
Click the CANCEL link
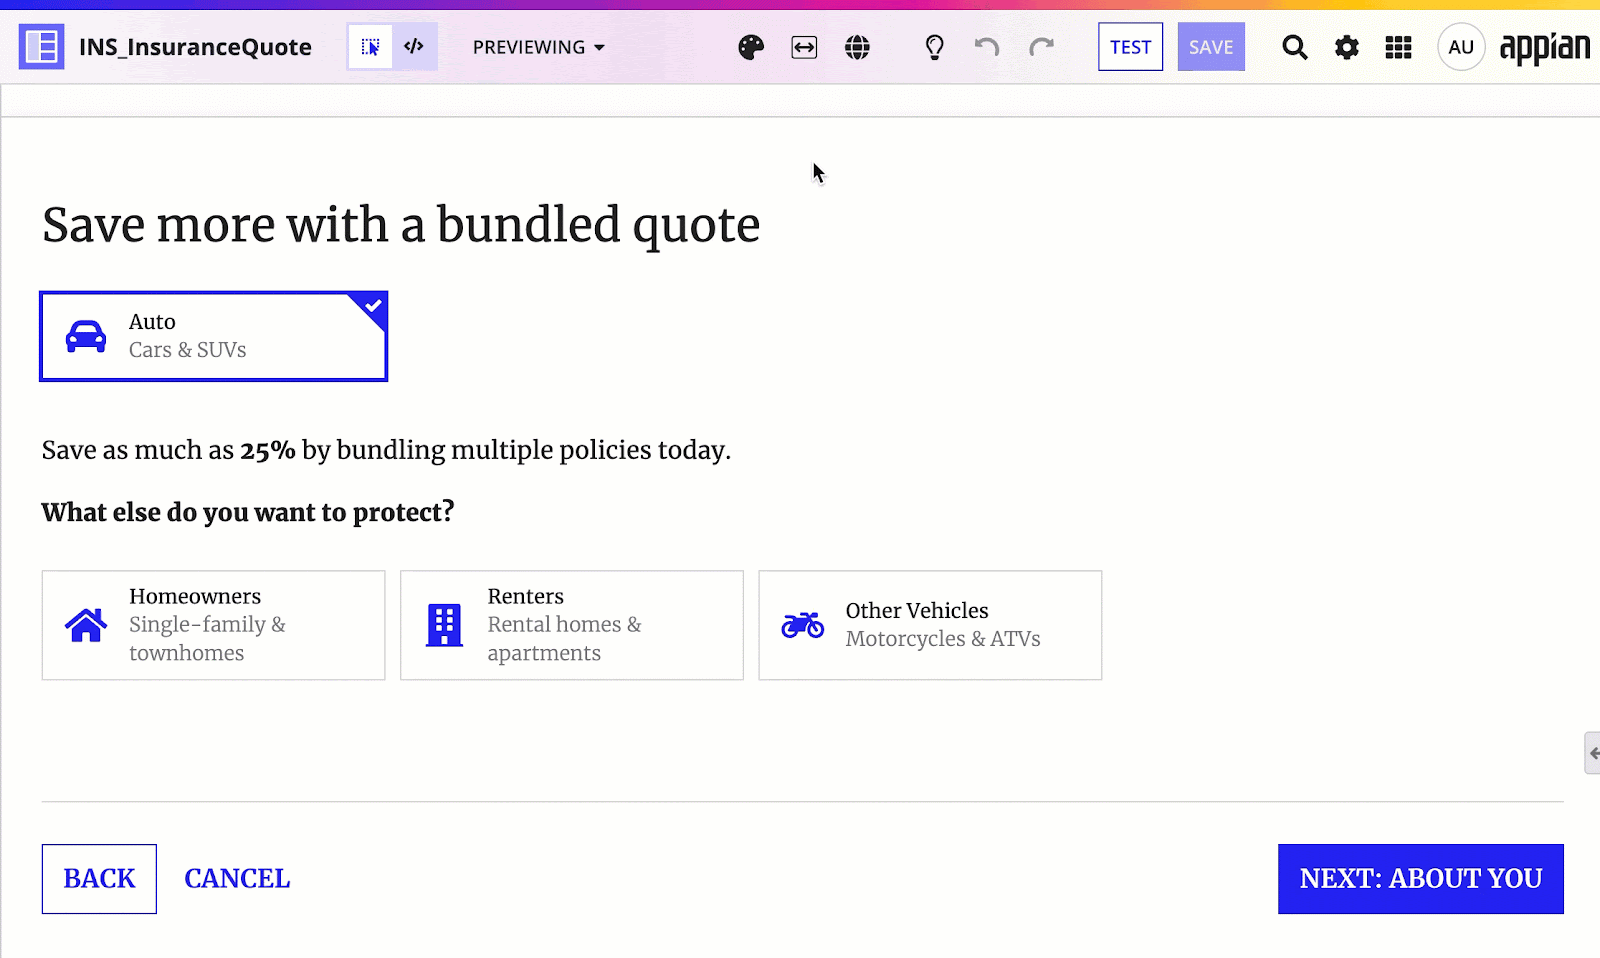[x=237, y=879]
